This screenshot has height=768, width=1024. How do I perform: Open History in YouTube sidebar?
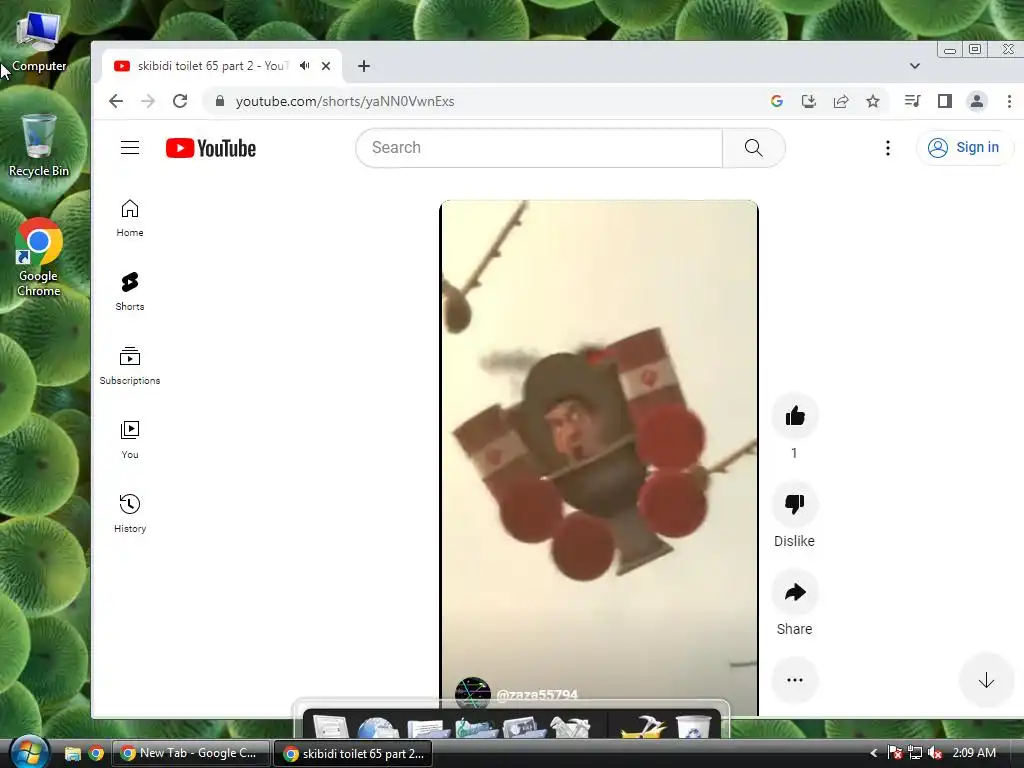coord(130,514)
